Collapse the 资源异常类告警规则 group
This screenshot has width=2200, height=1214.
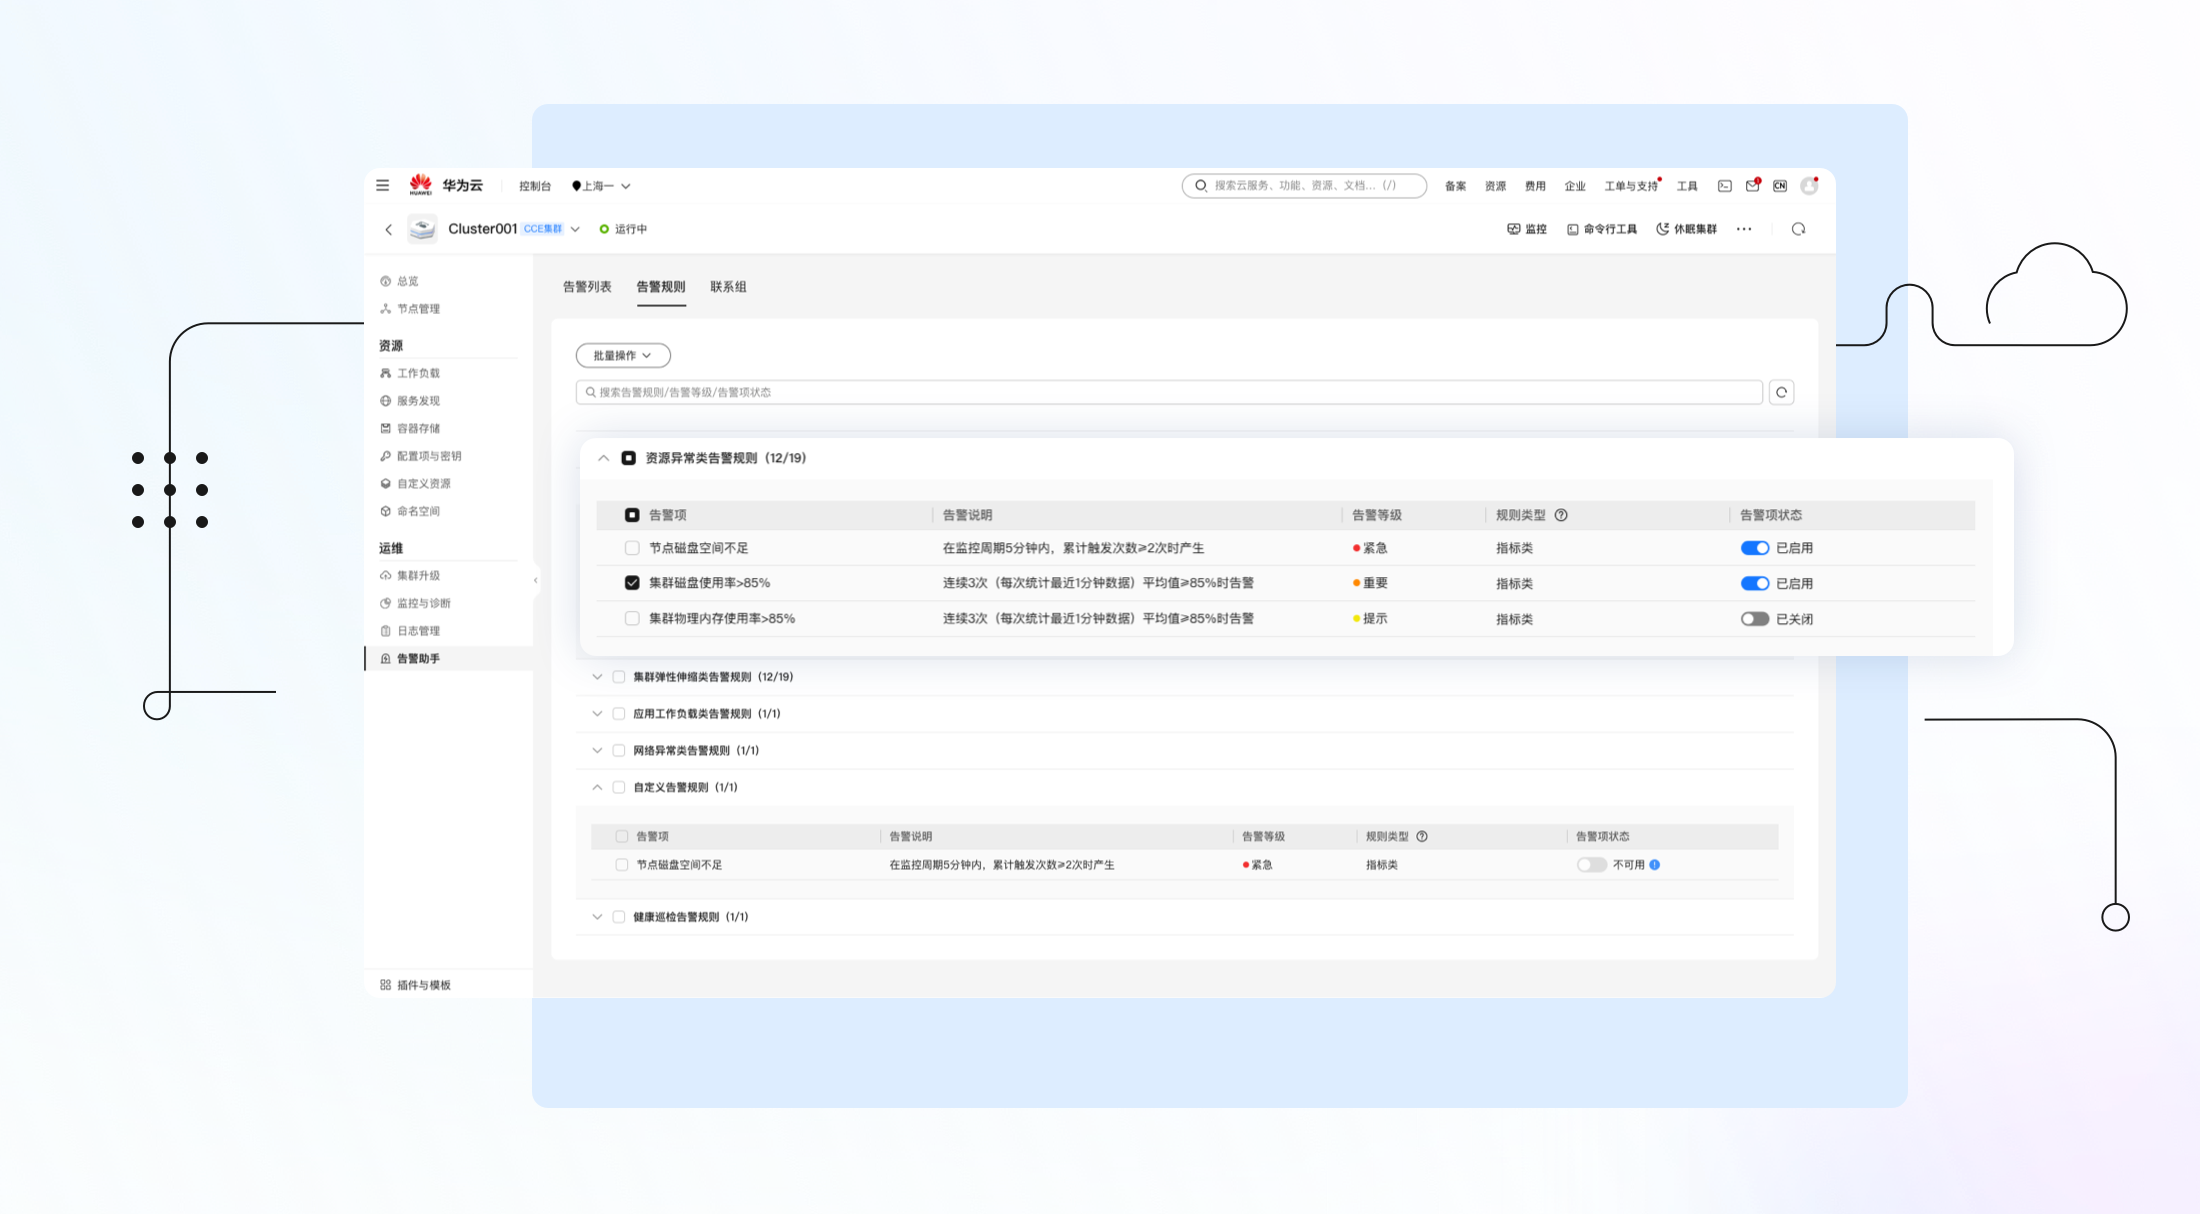tap(603, 458)
